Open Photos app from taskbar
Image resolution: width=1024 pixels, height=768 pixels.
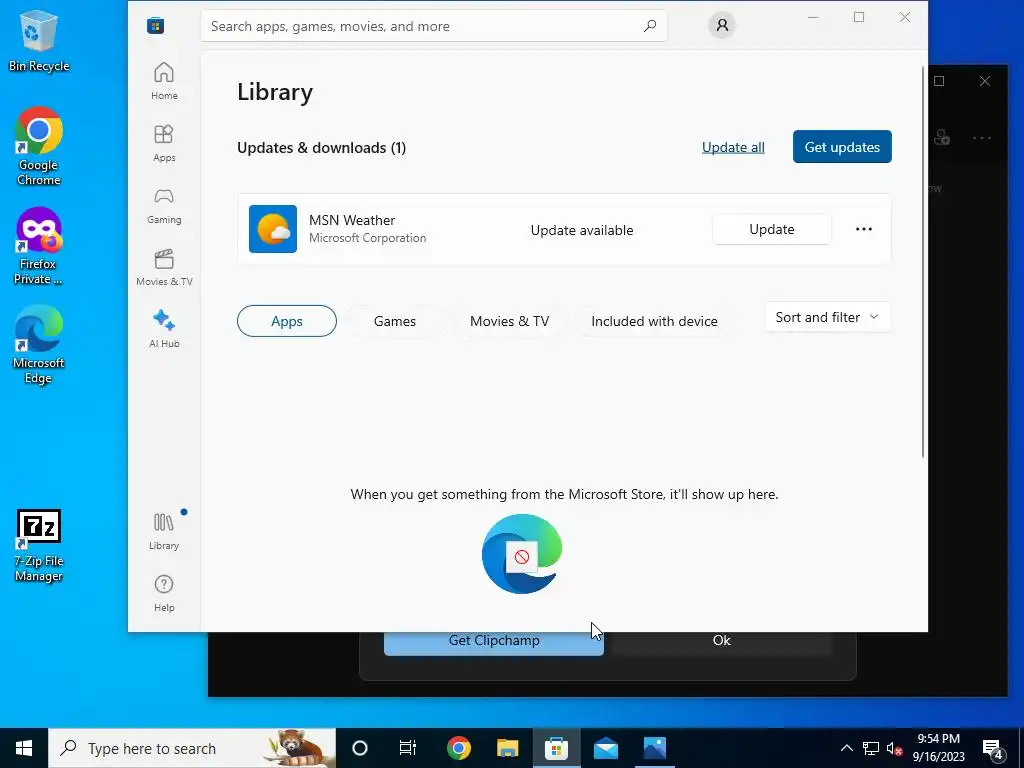coord(654,748)
